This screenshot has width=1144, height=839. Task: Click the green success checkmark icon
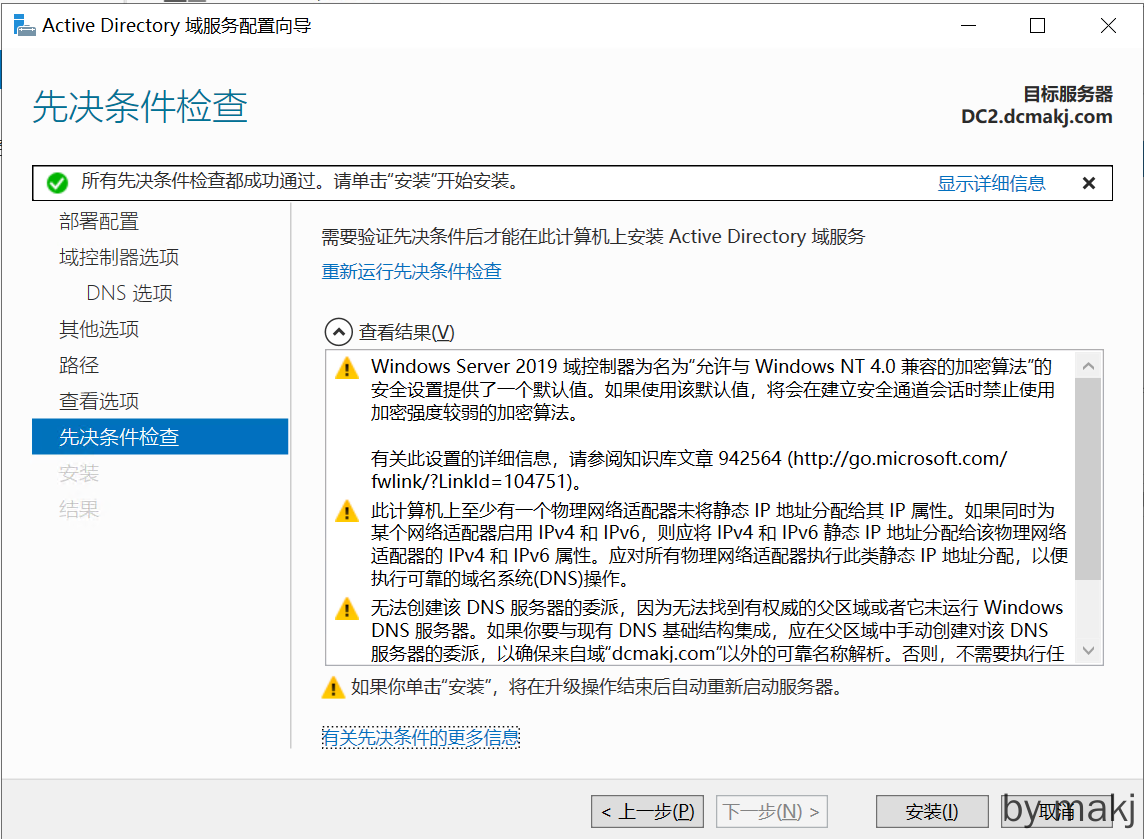point(57,183)
